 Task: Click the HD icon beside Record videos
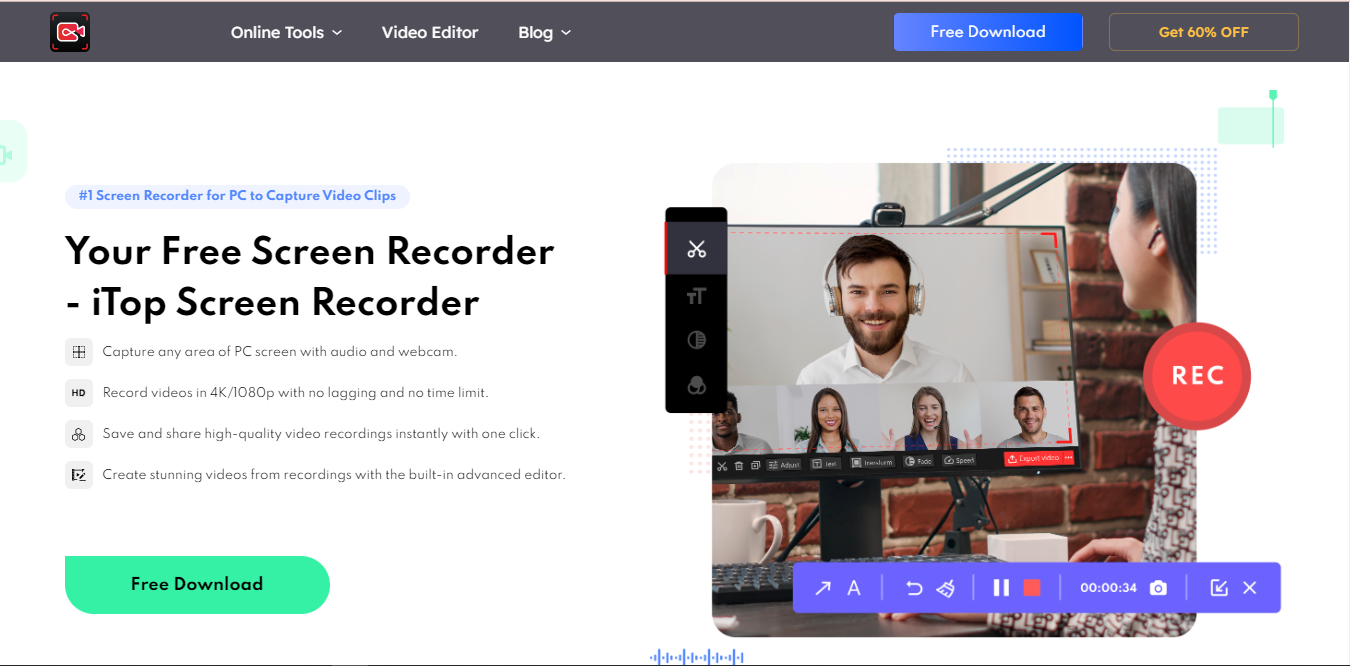[78, 393]
